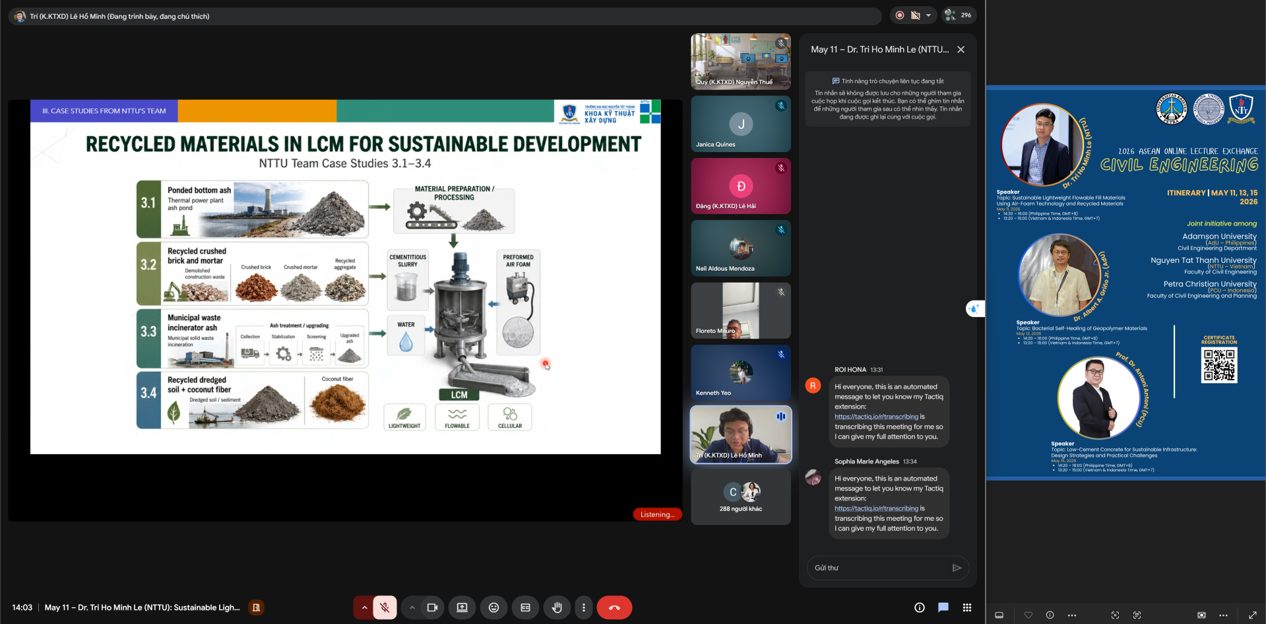1266x624 pixels.
Task: Open more options three-dot menu
Action: 583,607
